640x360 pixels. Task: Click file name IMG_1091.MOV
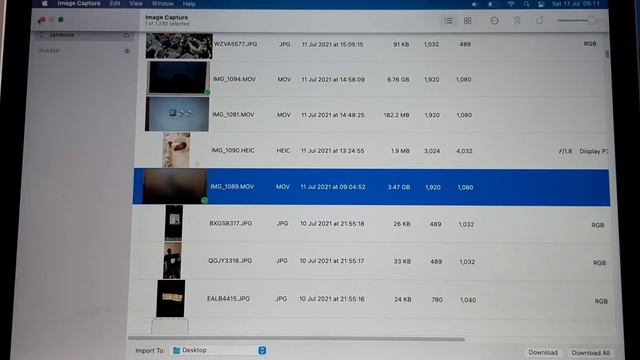click(x=233, y=115)
